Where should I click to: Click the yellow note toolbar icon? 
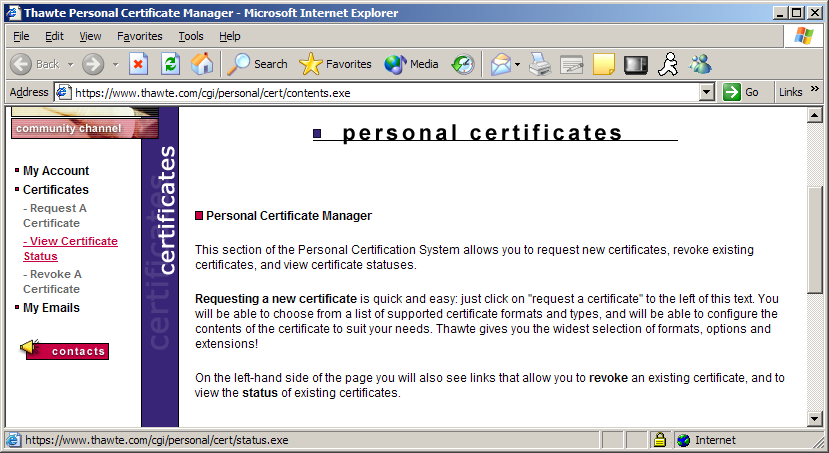click(x=603, y=64)
